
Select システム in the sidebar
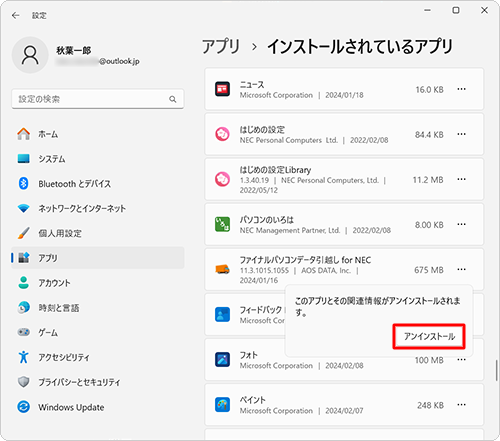coord(98,159)
